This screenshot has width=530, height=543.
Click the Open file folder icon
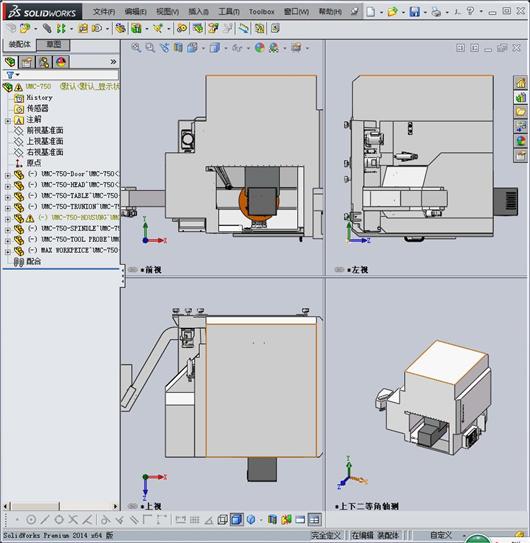point(392,12)
